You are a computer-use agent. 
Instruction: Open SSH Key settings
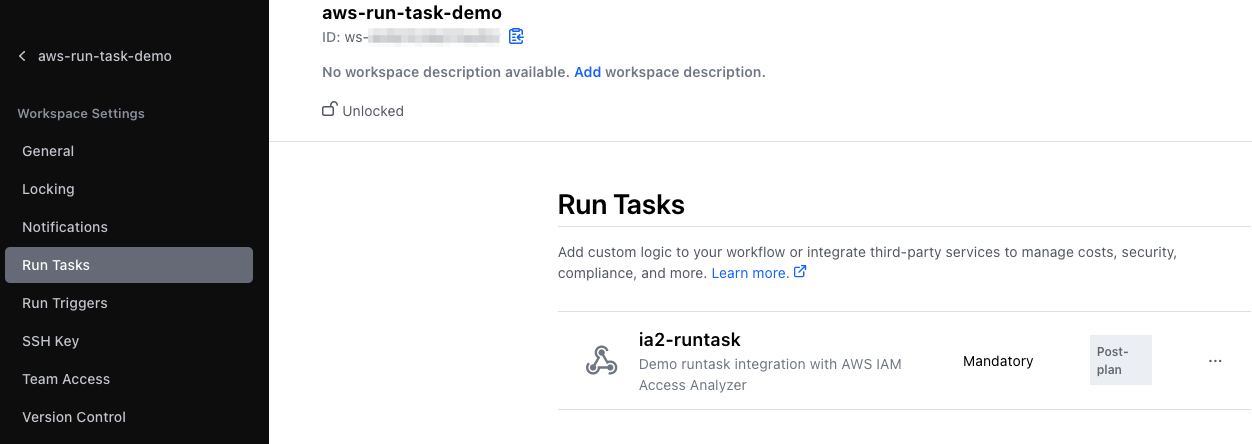[x=129, y=341]
